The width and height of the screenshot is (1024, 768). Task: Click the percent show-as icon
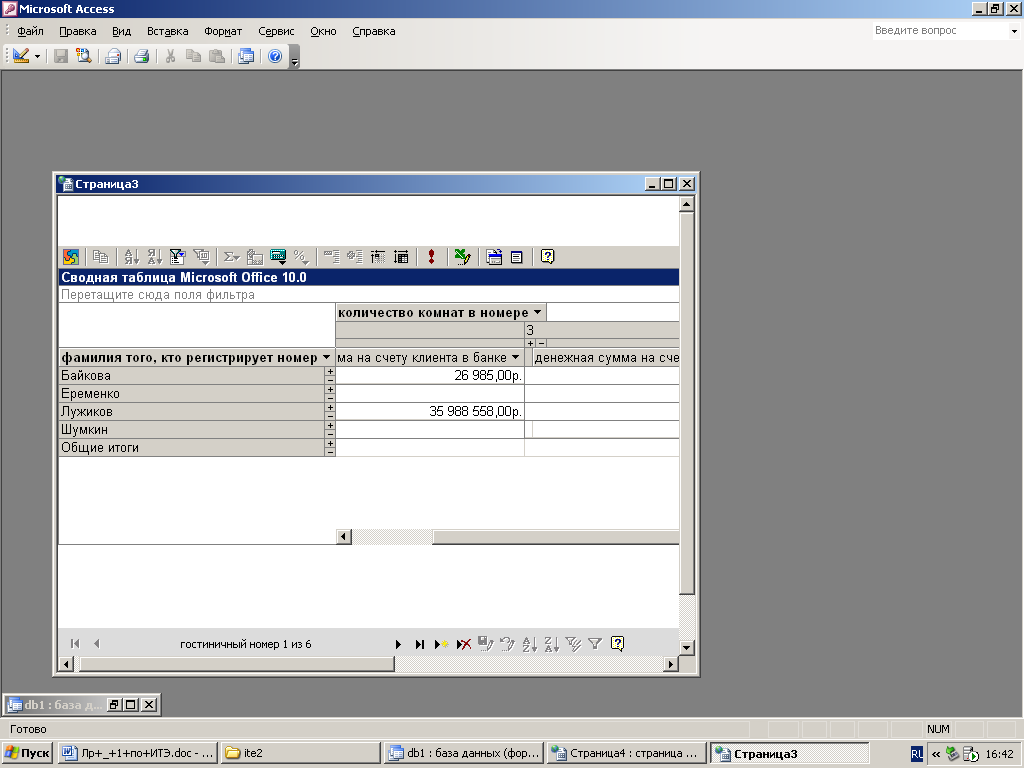coord(300,257)
